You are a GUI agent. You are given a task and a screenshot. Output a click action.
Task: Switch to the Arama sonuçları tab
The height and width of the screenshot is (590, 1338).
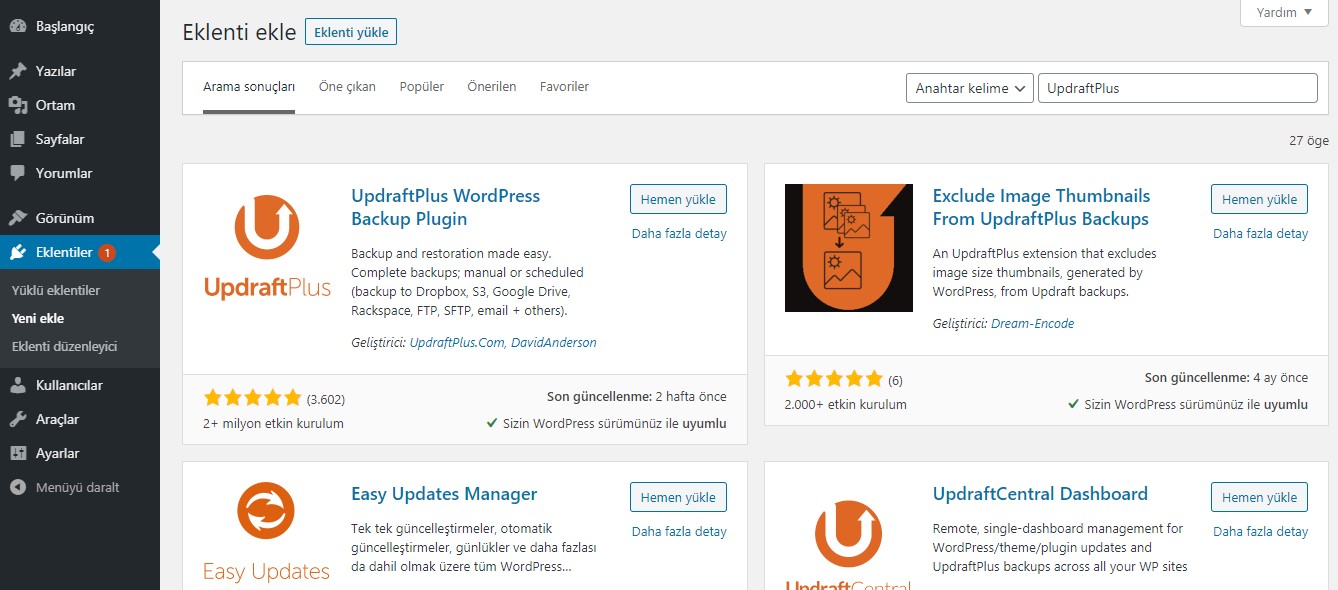pyautogui.click(x=249, y=87)
